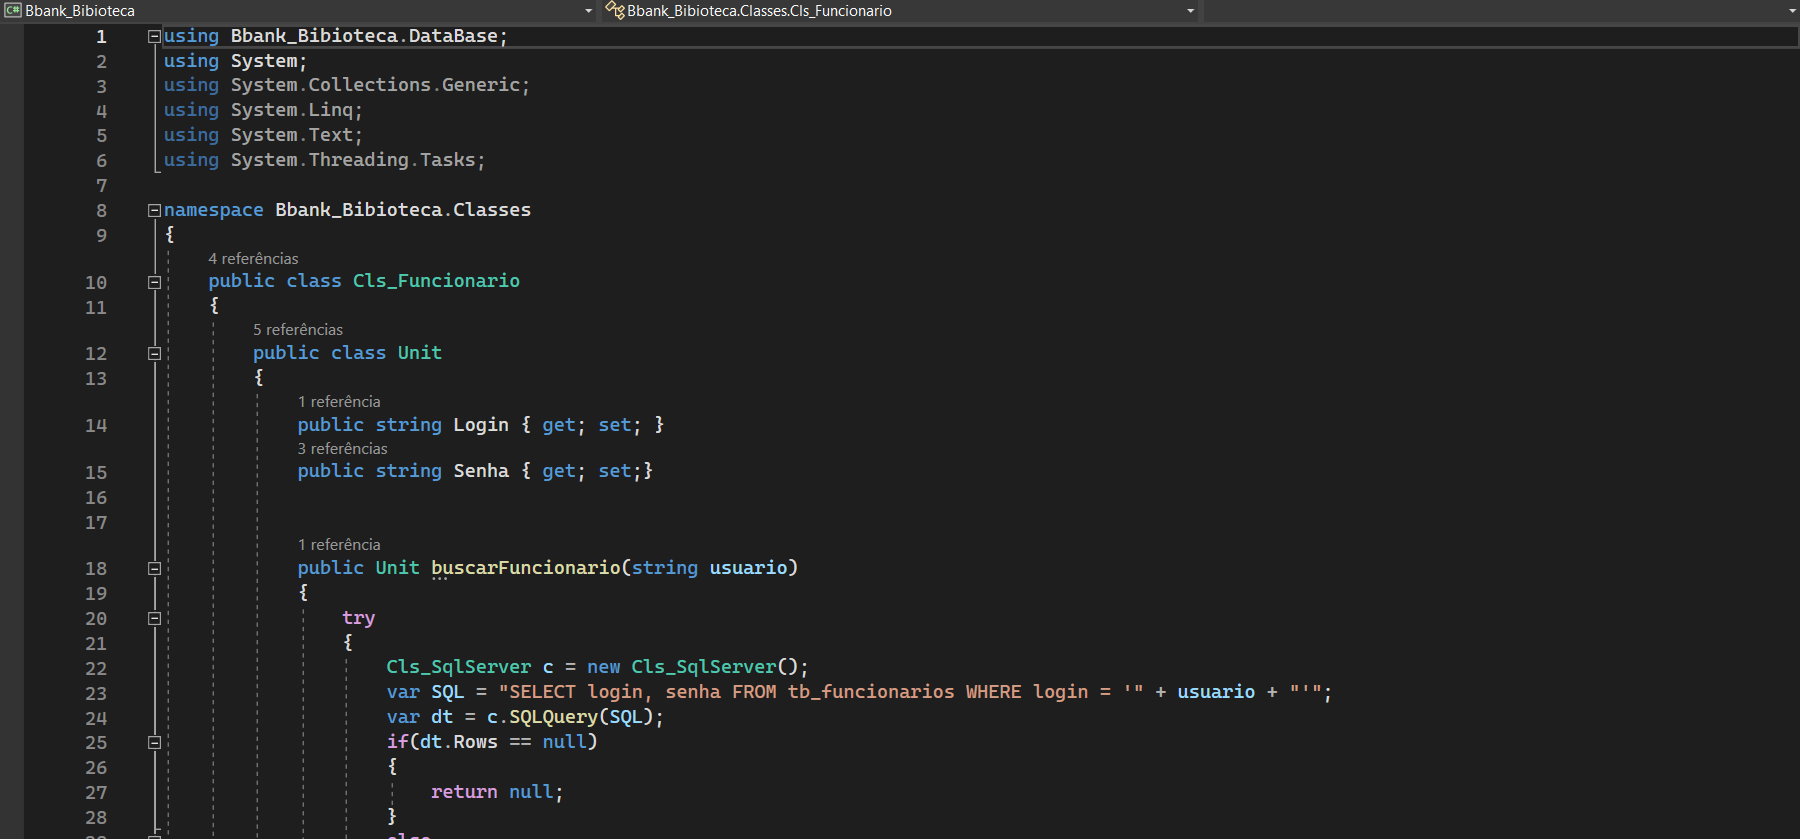
Task: Open the Bbank_Bibioteca project dropdown
Action: click(x=300, y=11)
